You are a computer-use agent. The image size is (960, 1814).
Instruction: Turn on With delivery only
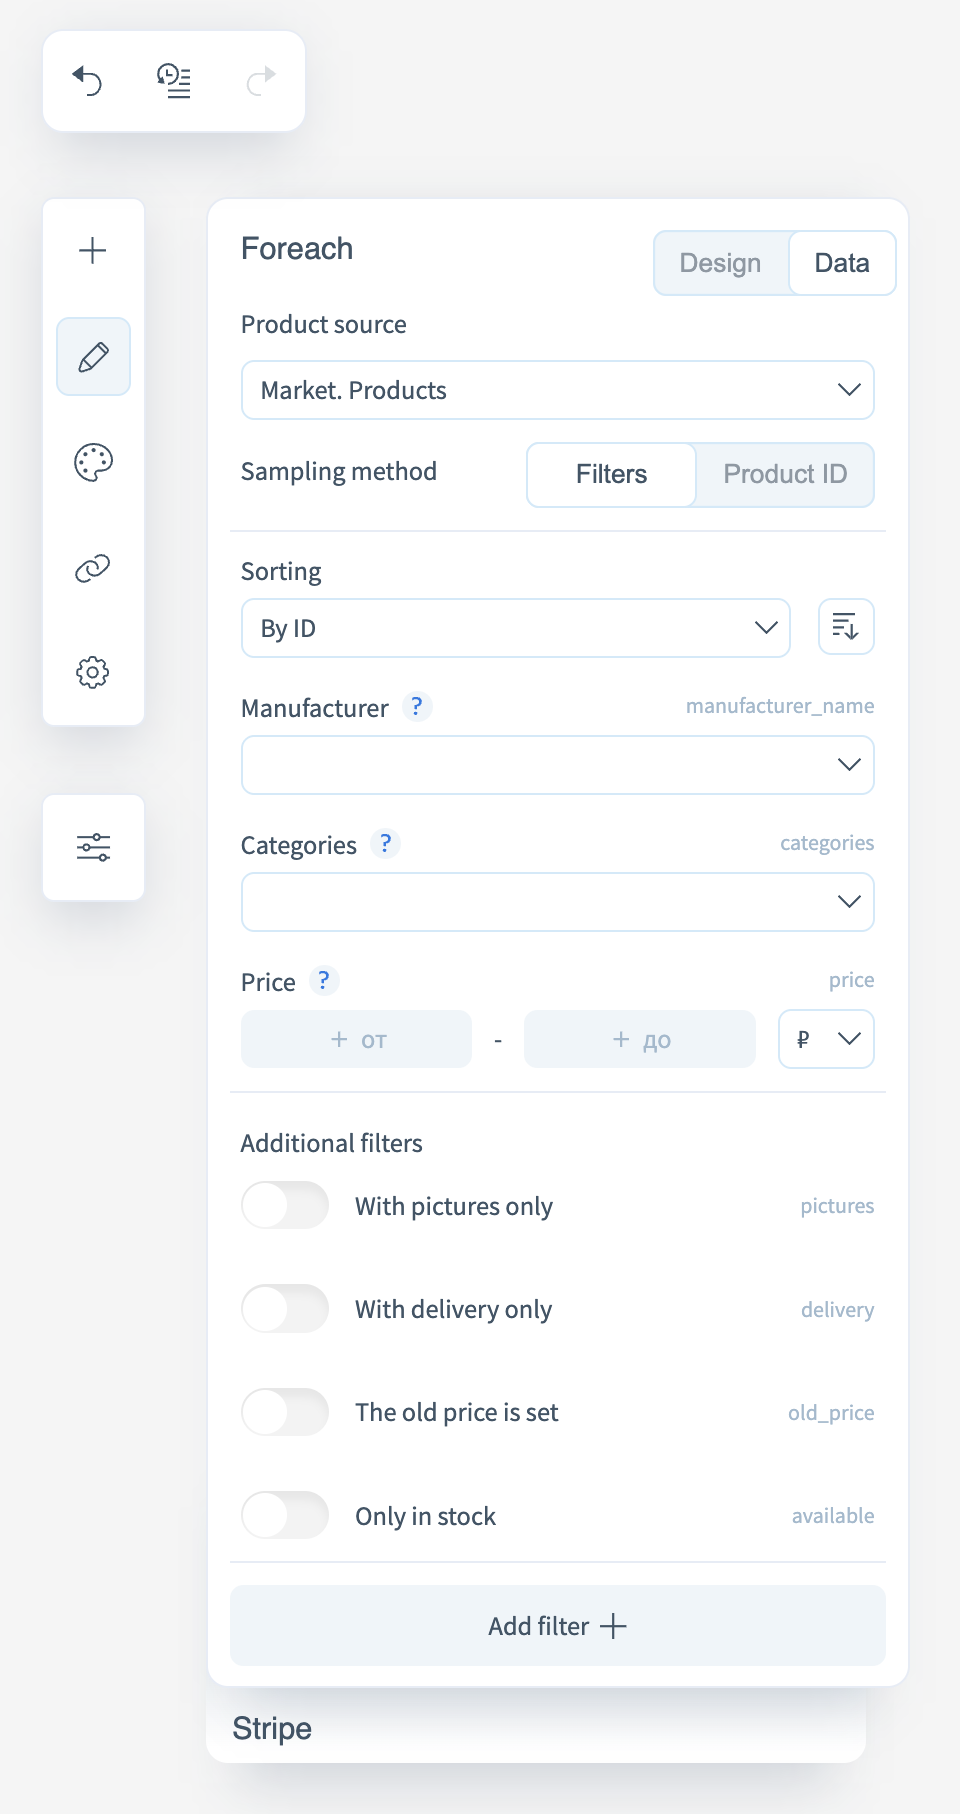point(285,1308)
